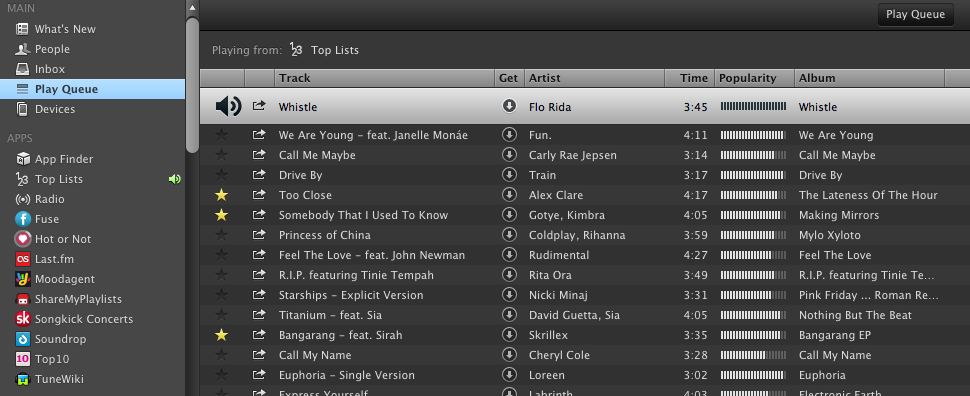Star the Call Me Maybe track
Viewport: 970px width, 396px height.
(221, 155)
